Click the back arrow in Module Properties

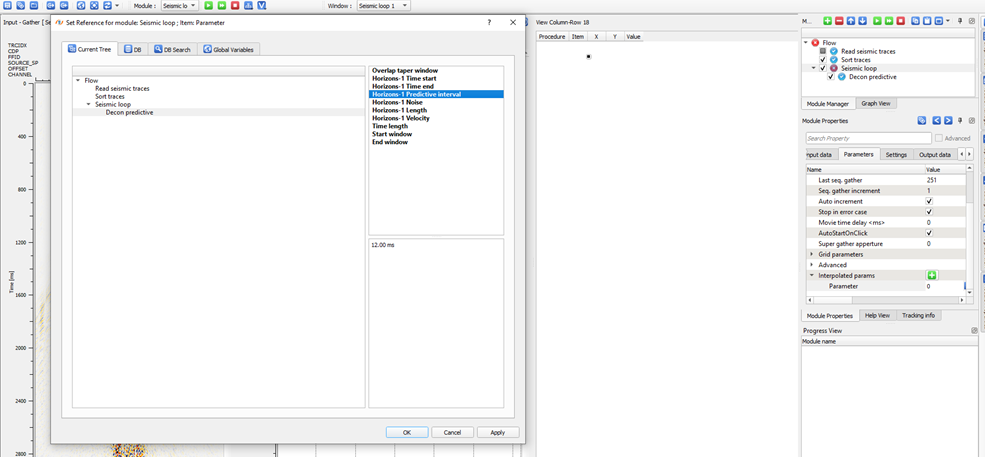click(936, 120)
